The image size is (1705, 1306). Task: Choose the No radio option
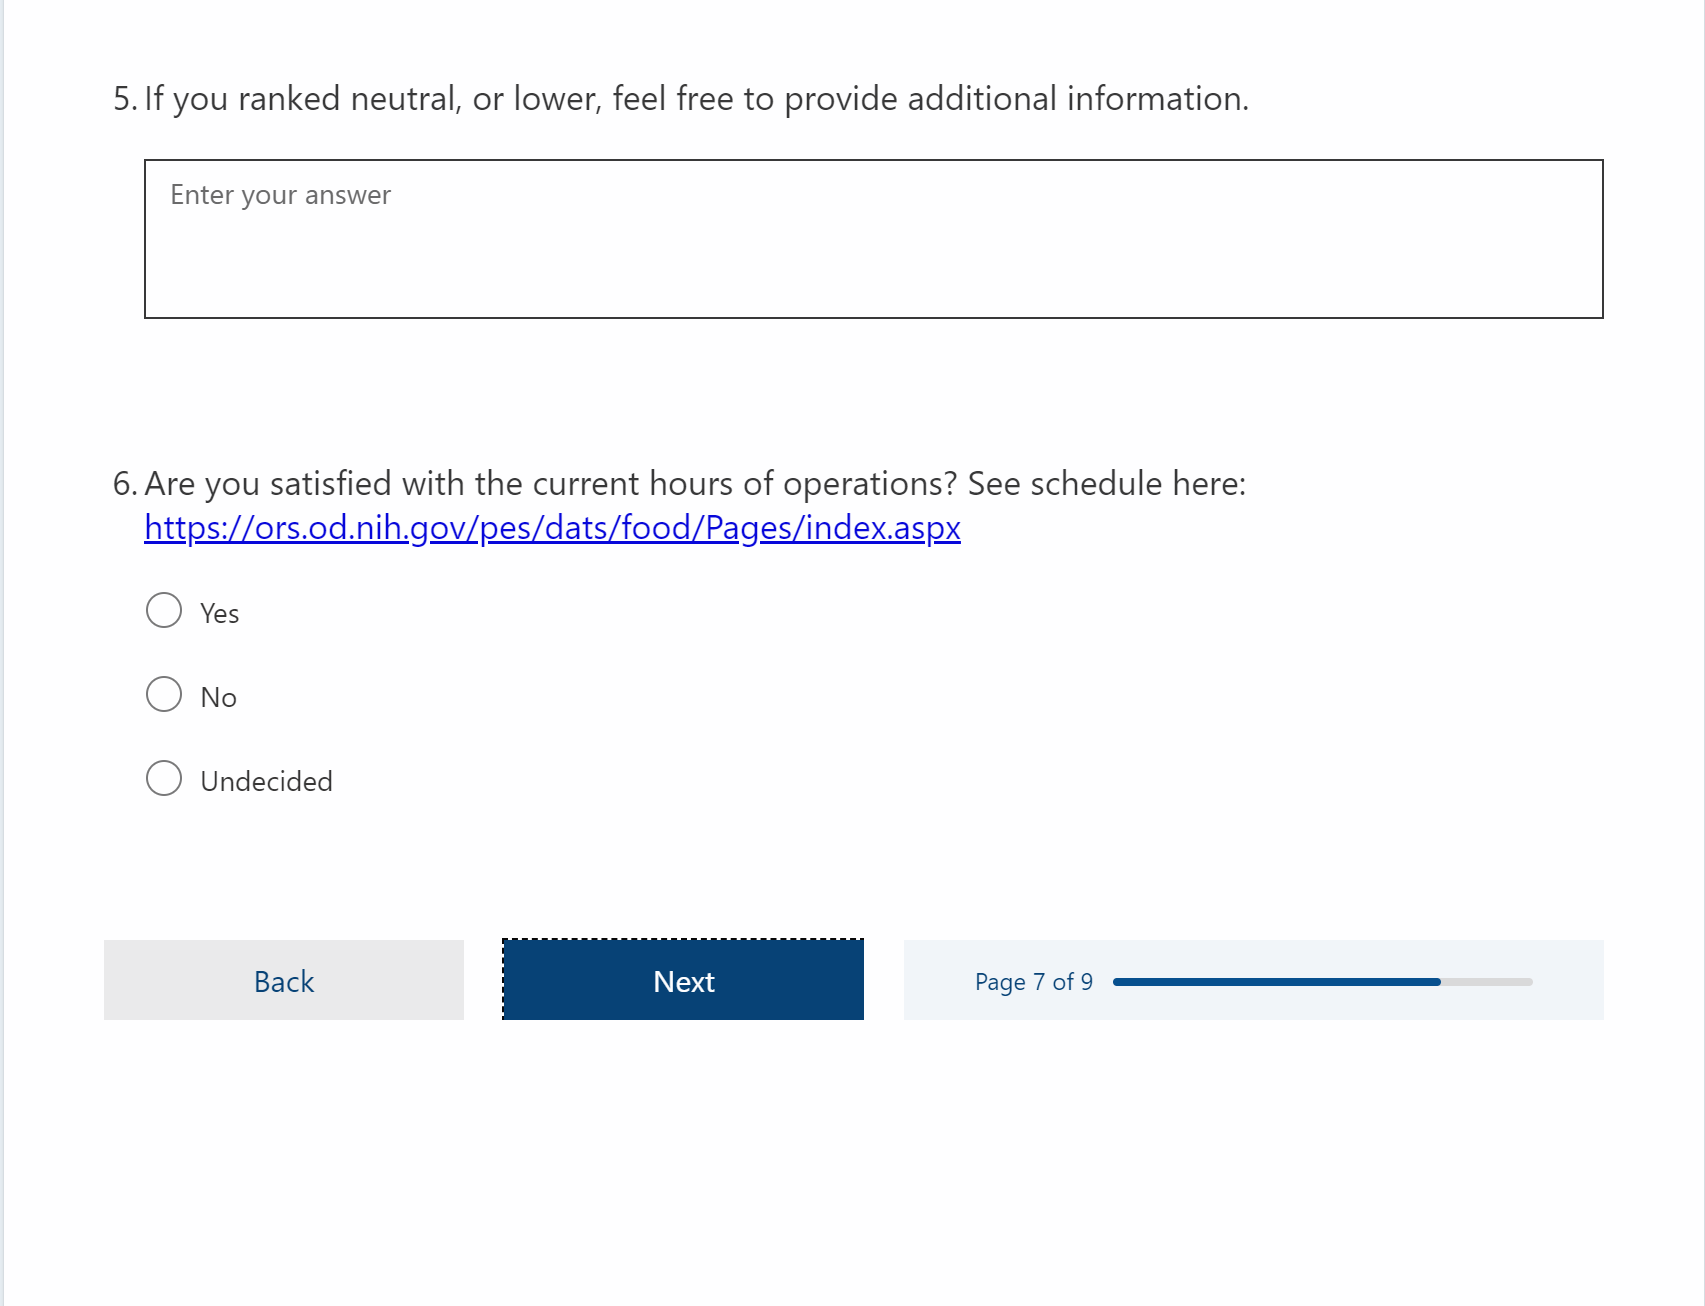(164, 695)
